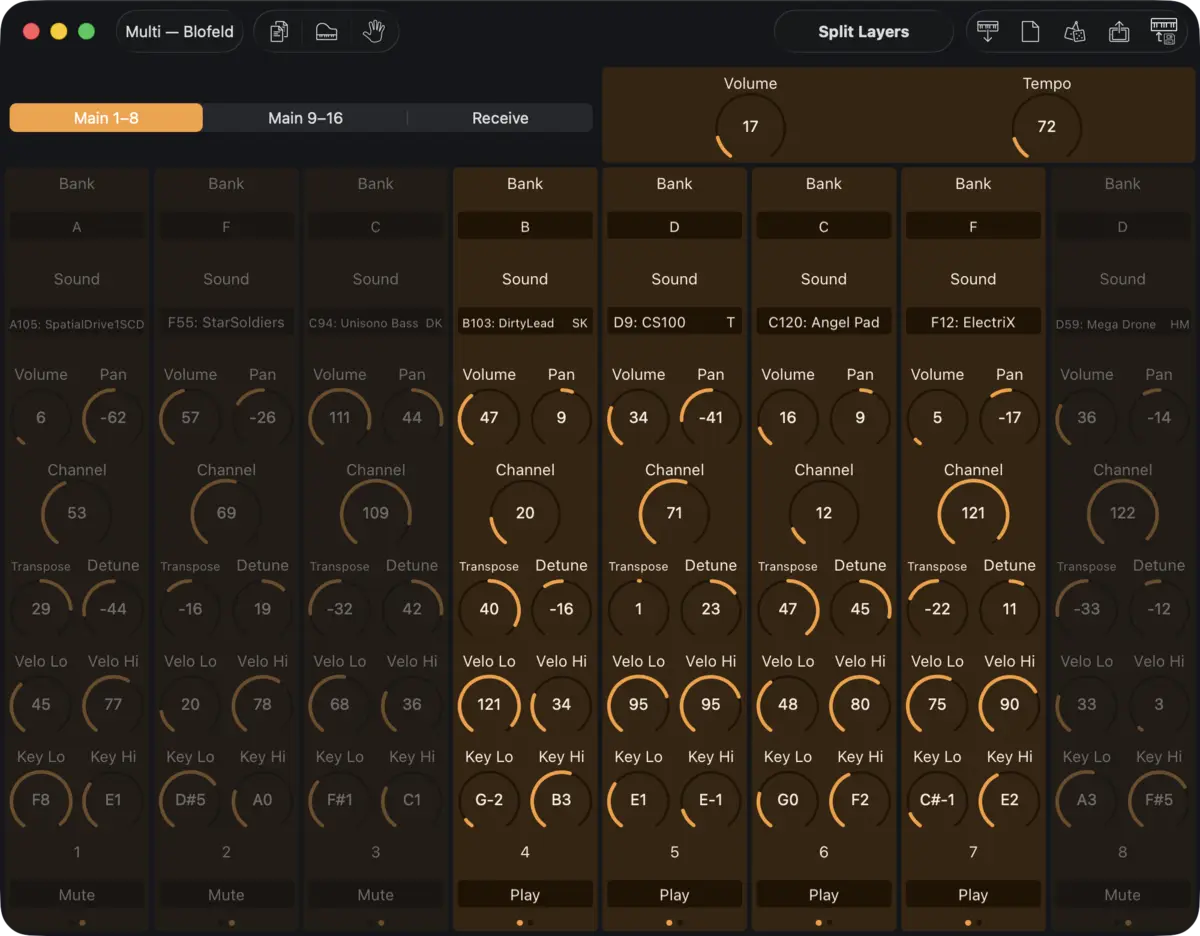This screenshot has height=936, width=1200.
Task: Toggle the Play button of part 5
Action: (x=674, y=895)
